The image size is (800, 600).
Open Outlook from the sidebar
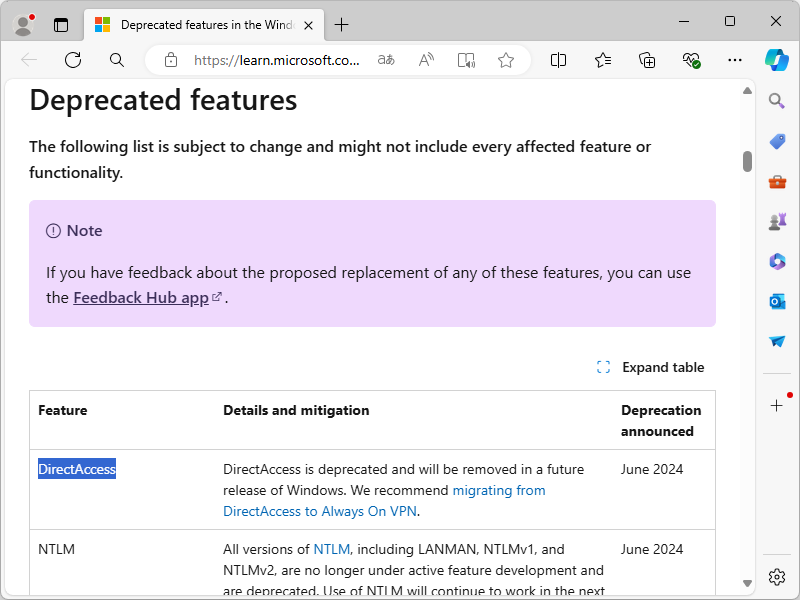click(x=777, y=301)
